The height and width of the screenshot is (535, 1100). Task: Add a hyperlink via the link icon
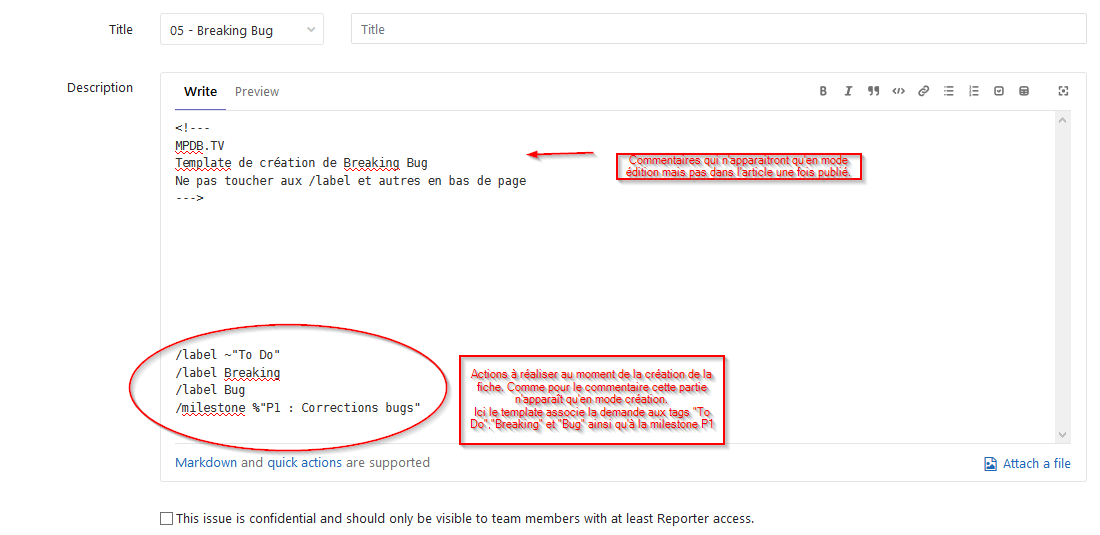(x=924, y=91)
